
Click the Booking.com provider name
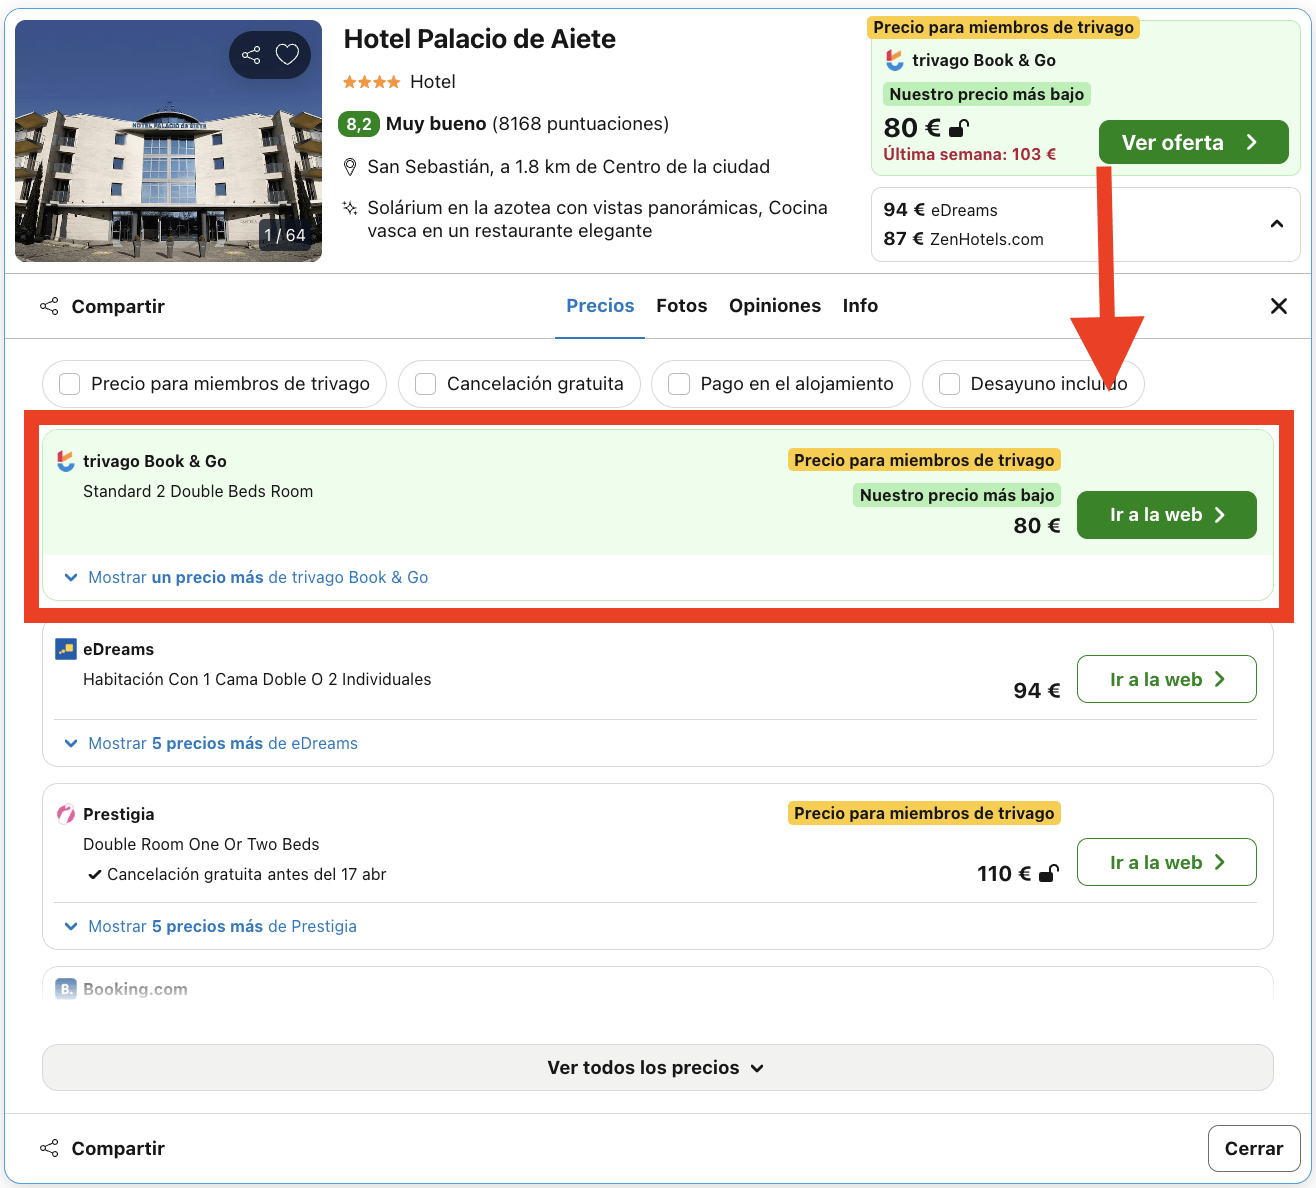pyautogui.click(x=135, y=989)
